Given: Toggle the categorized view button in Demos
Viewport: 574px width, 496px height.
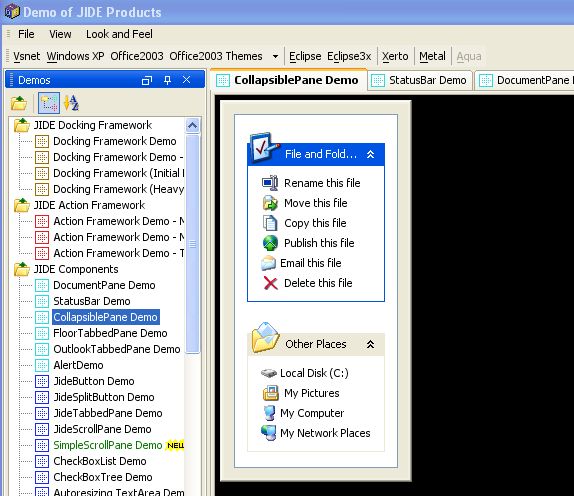Looking at the screenshot, I should point(49,103).
